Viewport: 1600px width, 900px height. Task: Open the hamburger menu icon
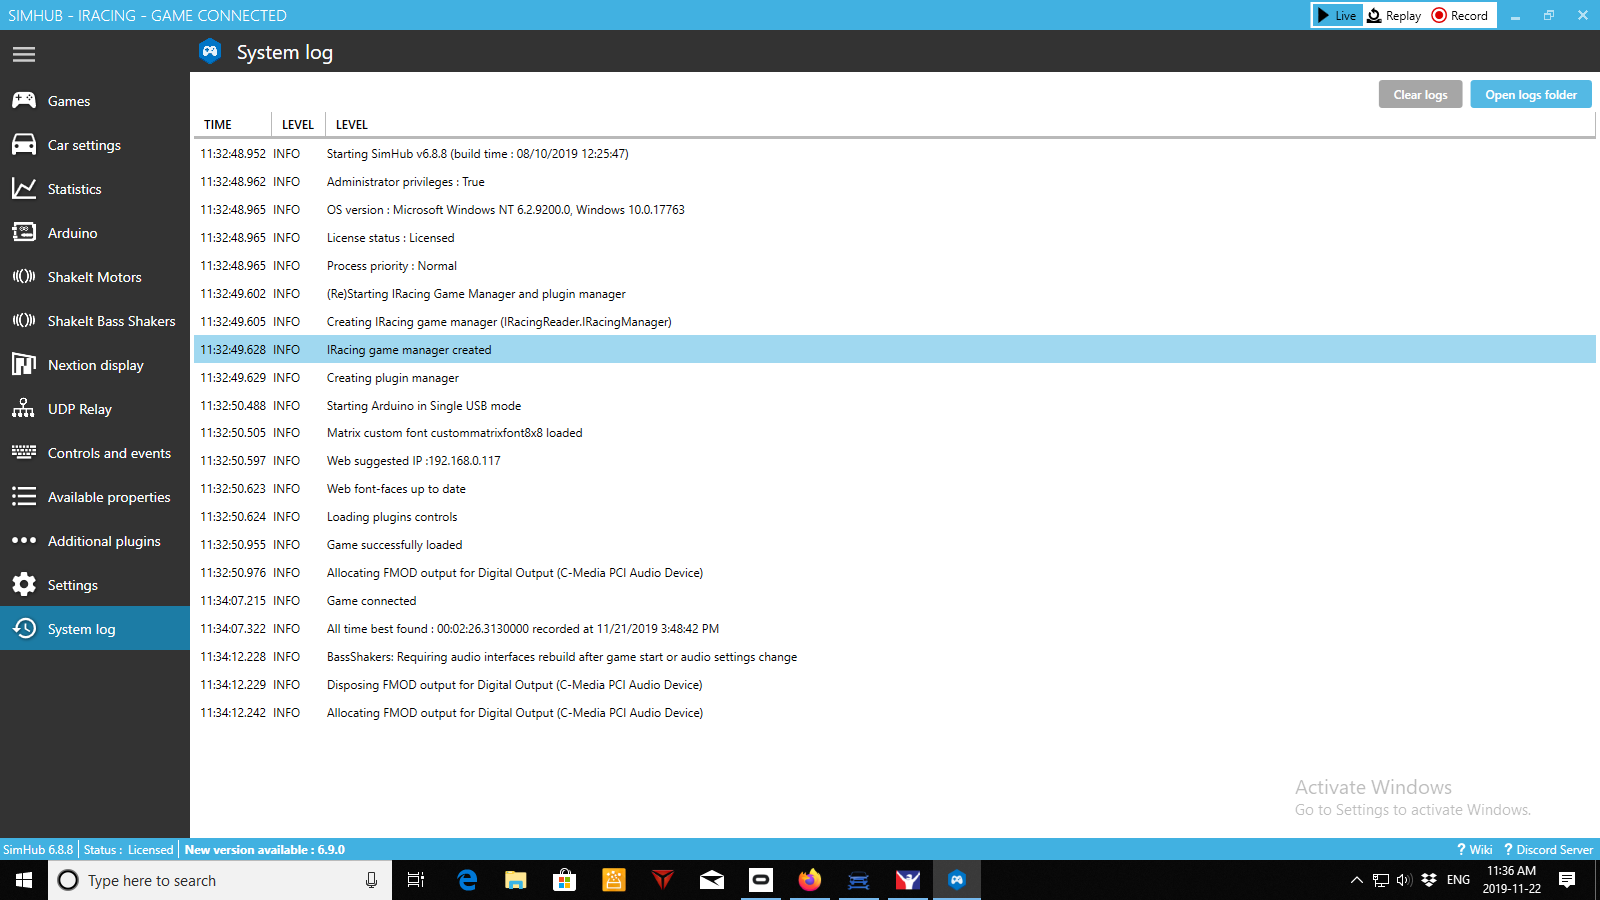pyautogui.click(x=24, y=54)
